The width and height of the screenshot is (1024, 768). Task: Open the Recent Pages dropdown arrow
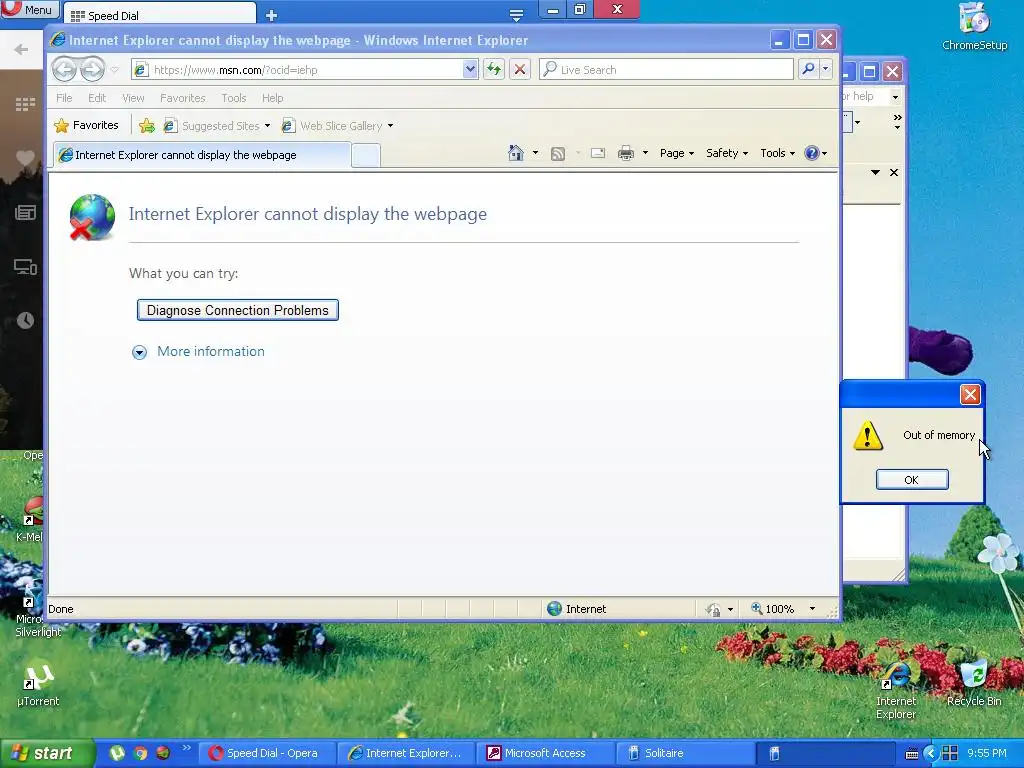[x=114, y=69]
